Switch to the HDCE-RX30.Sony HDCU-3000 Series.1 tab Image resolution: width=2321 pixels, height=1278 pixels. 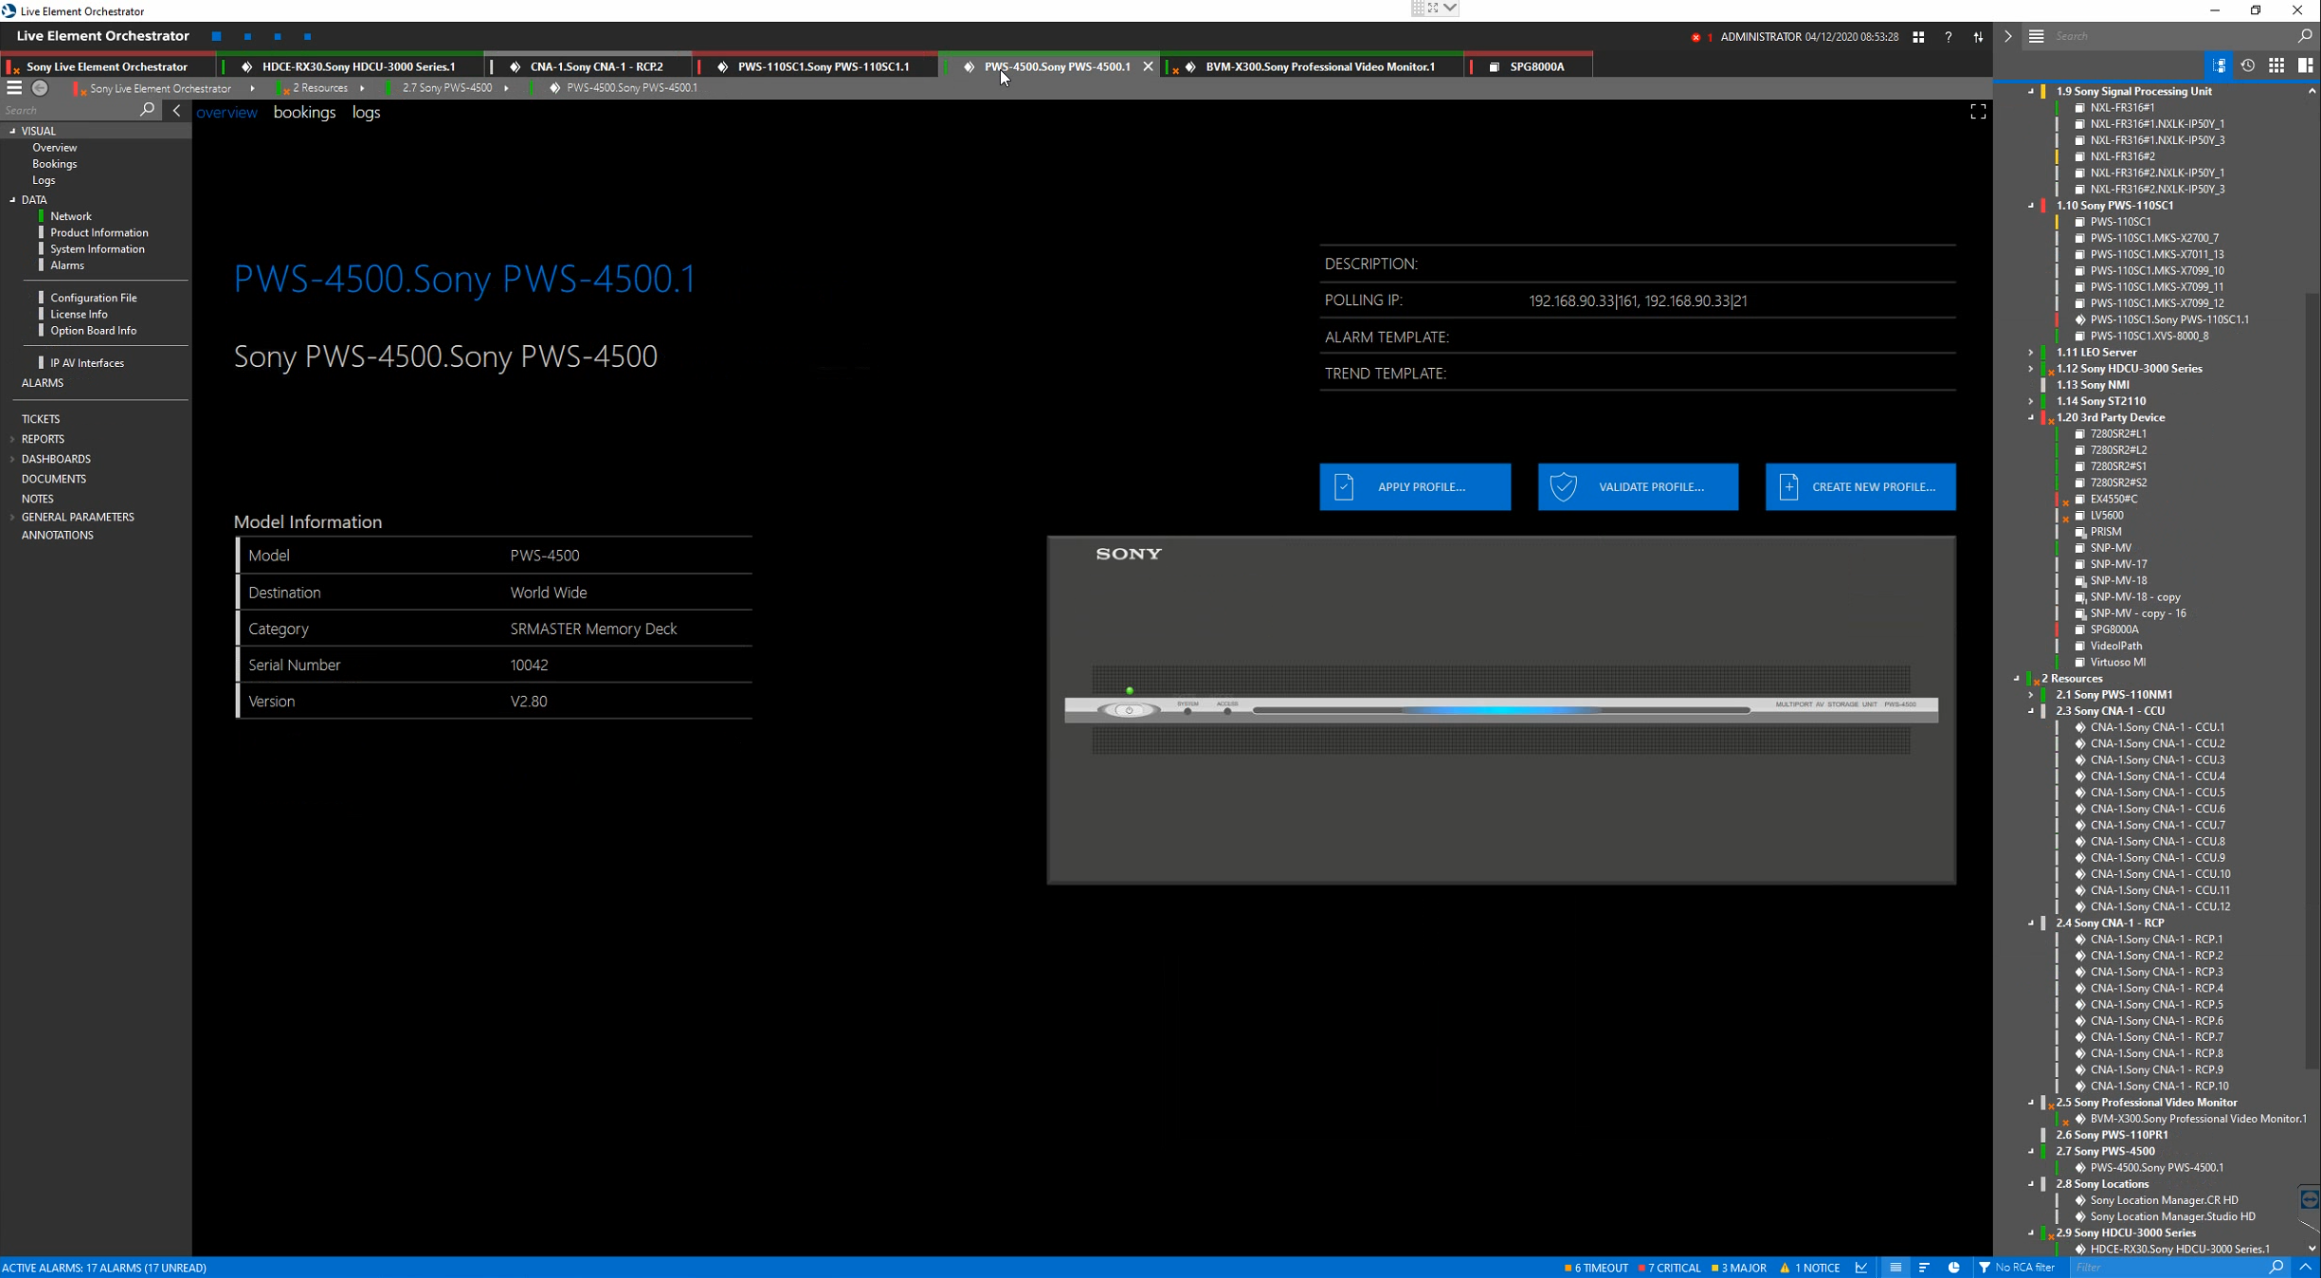348,66
